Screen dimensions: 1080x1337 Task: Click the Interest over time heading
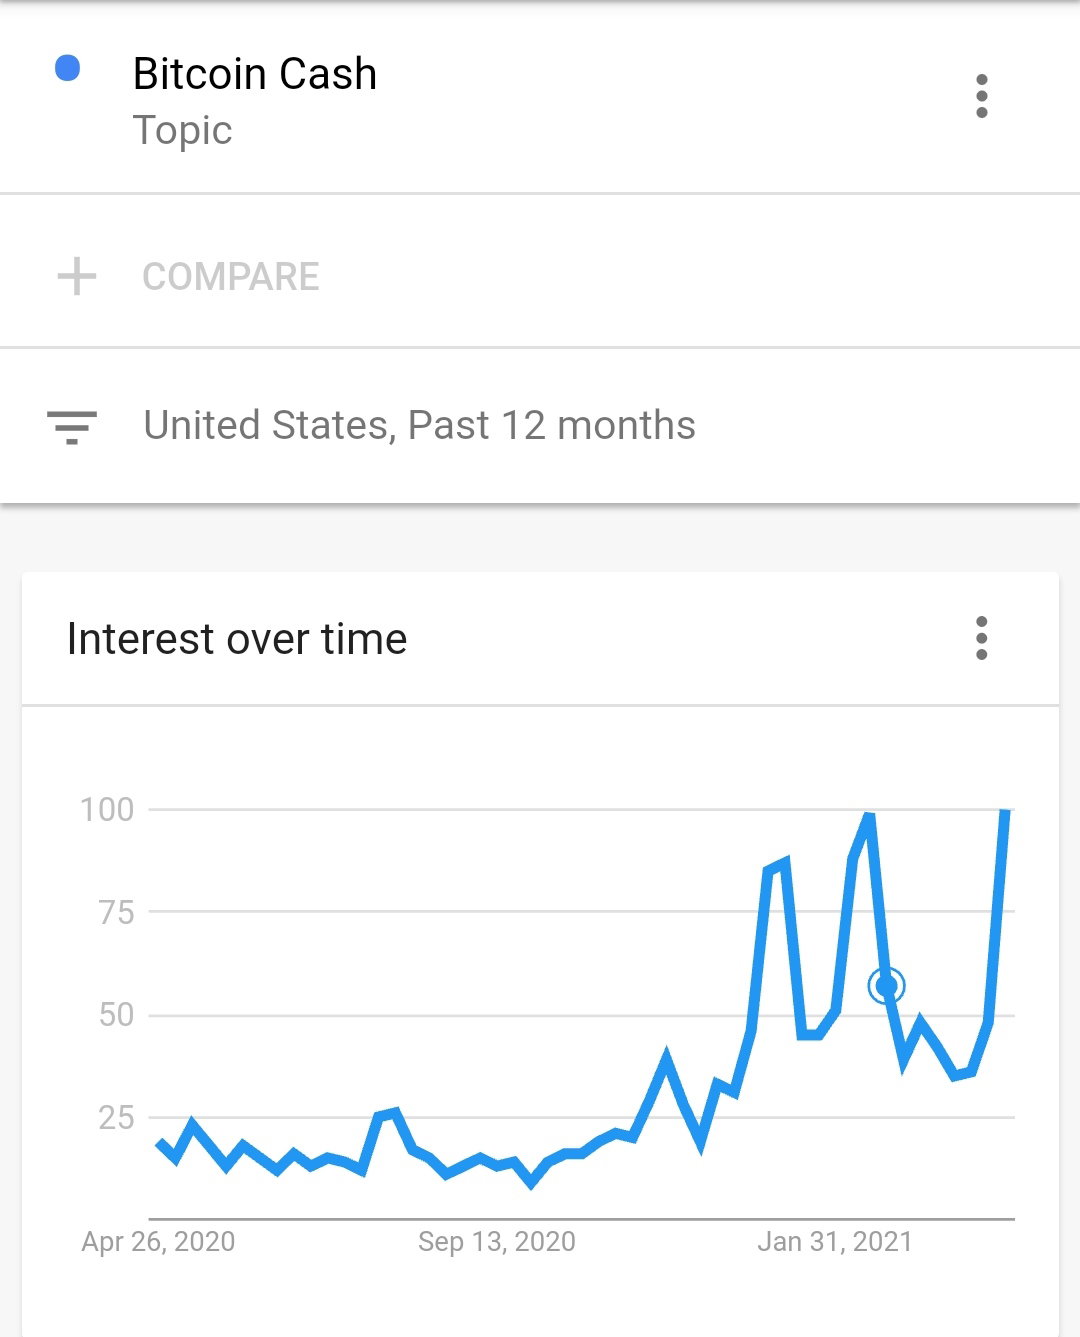237,639
